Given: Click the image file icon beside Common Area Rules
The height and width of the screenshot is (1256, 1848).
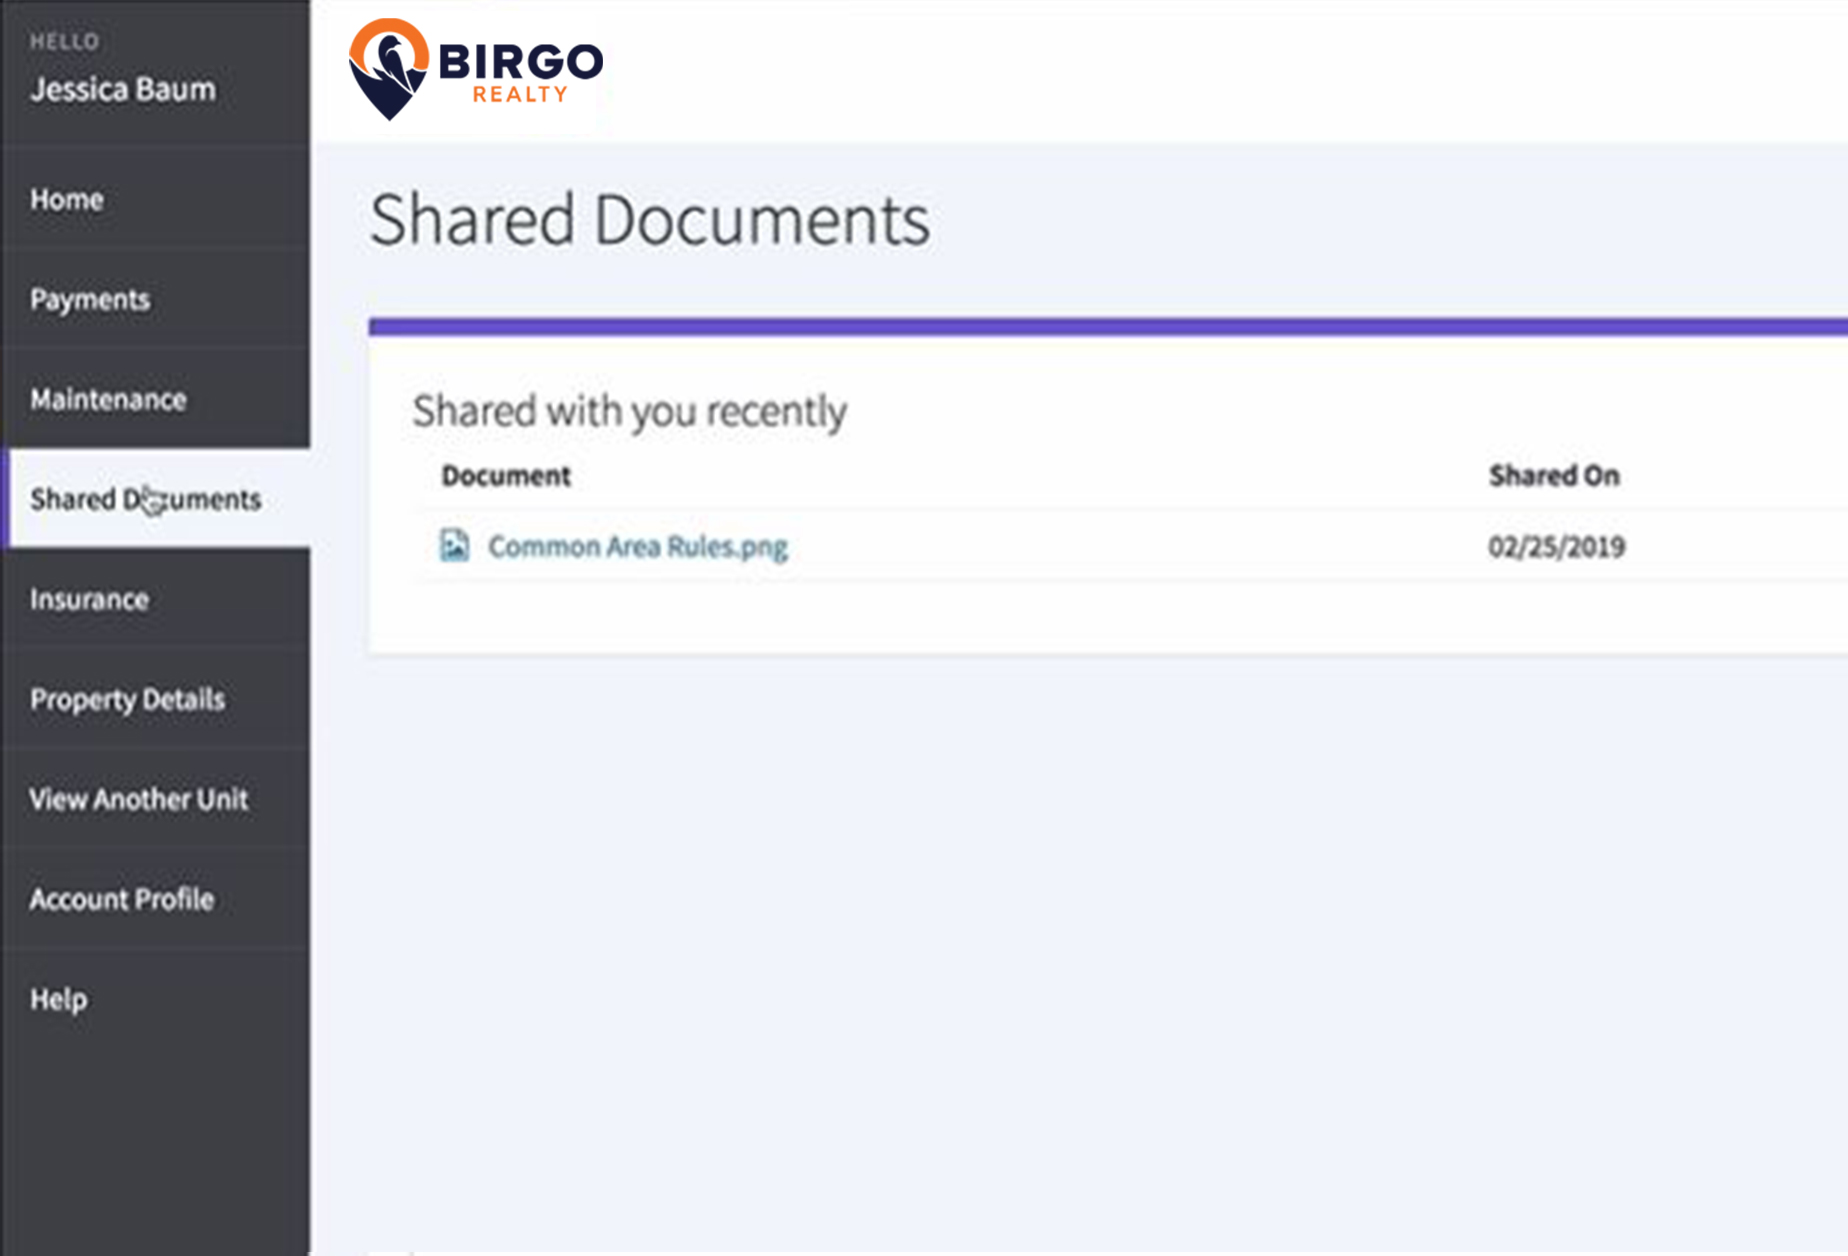Looking at the screenshot, I should click(x=454, y=546).
